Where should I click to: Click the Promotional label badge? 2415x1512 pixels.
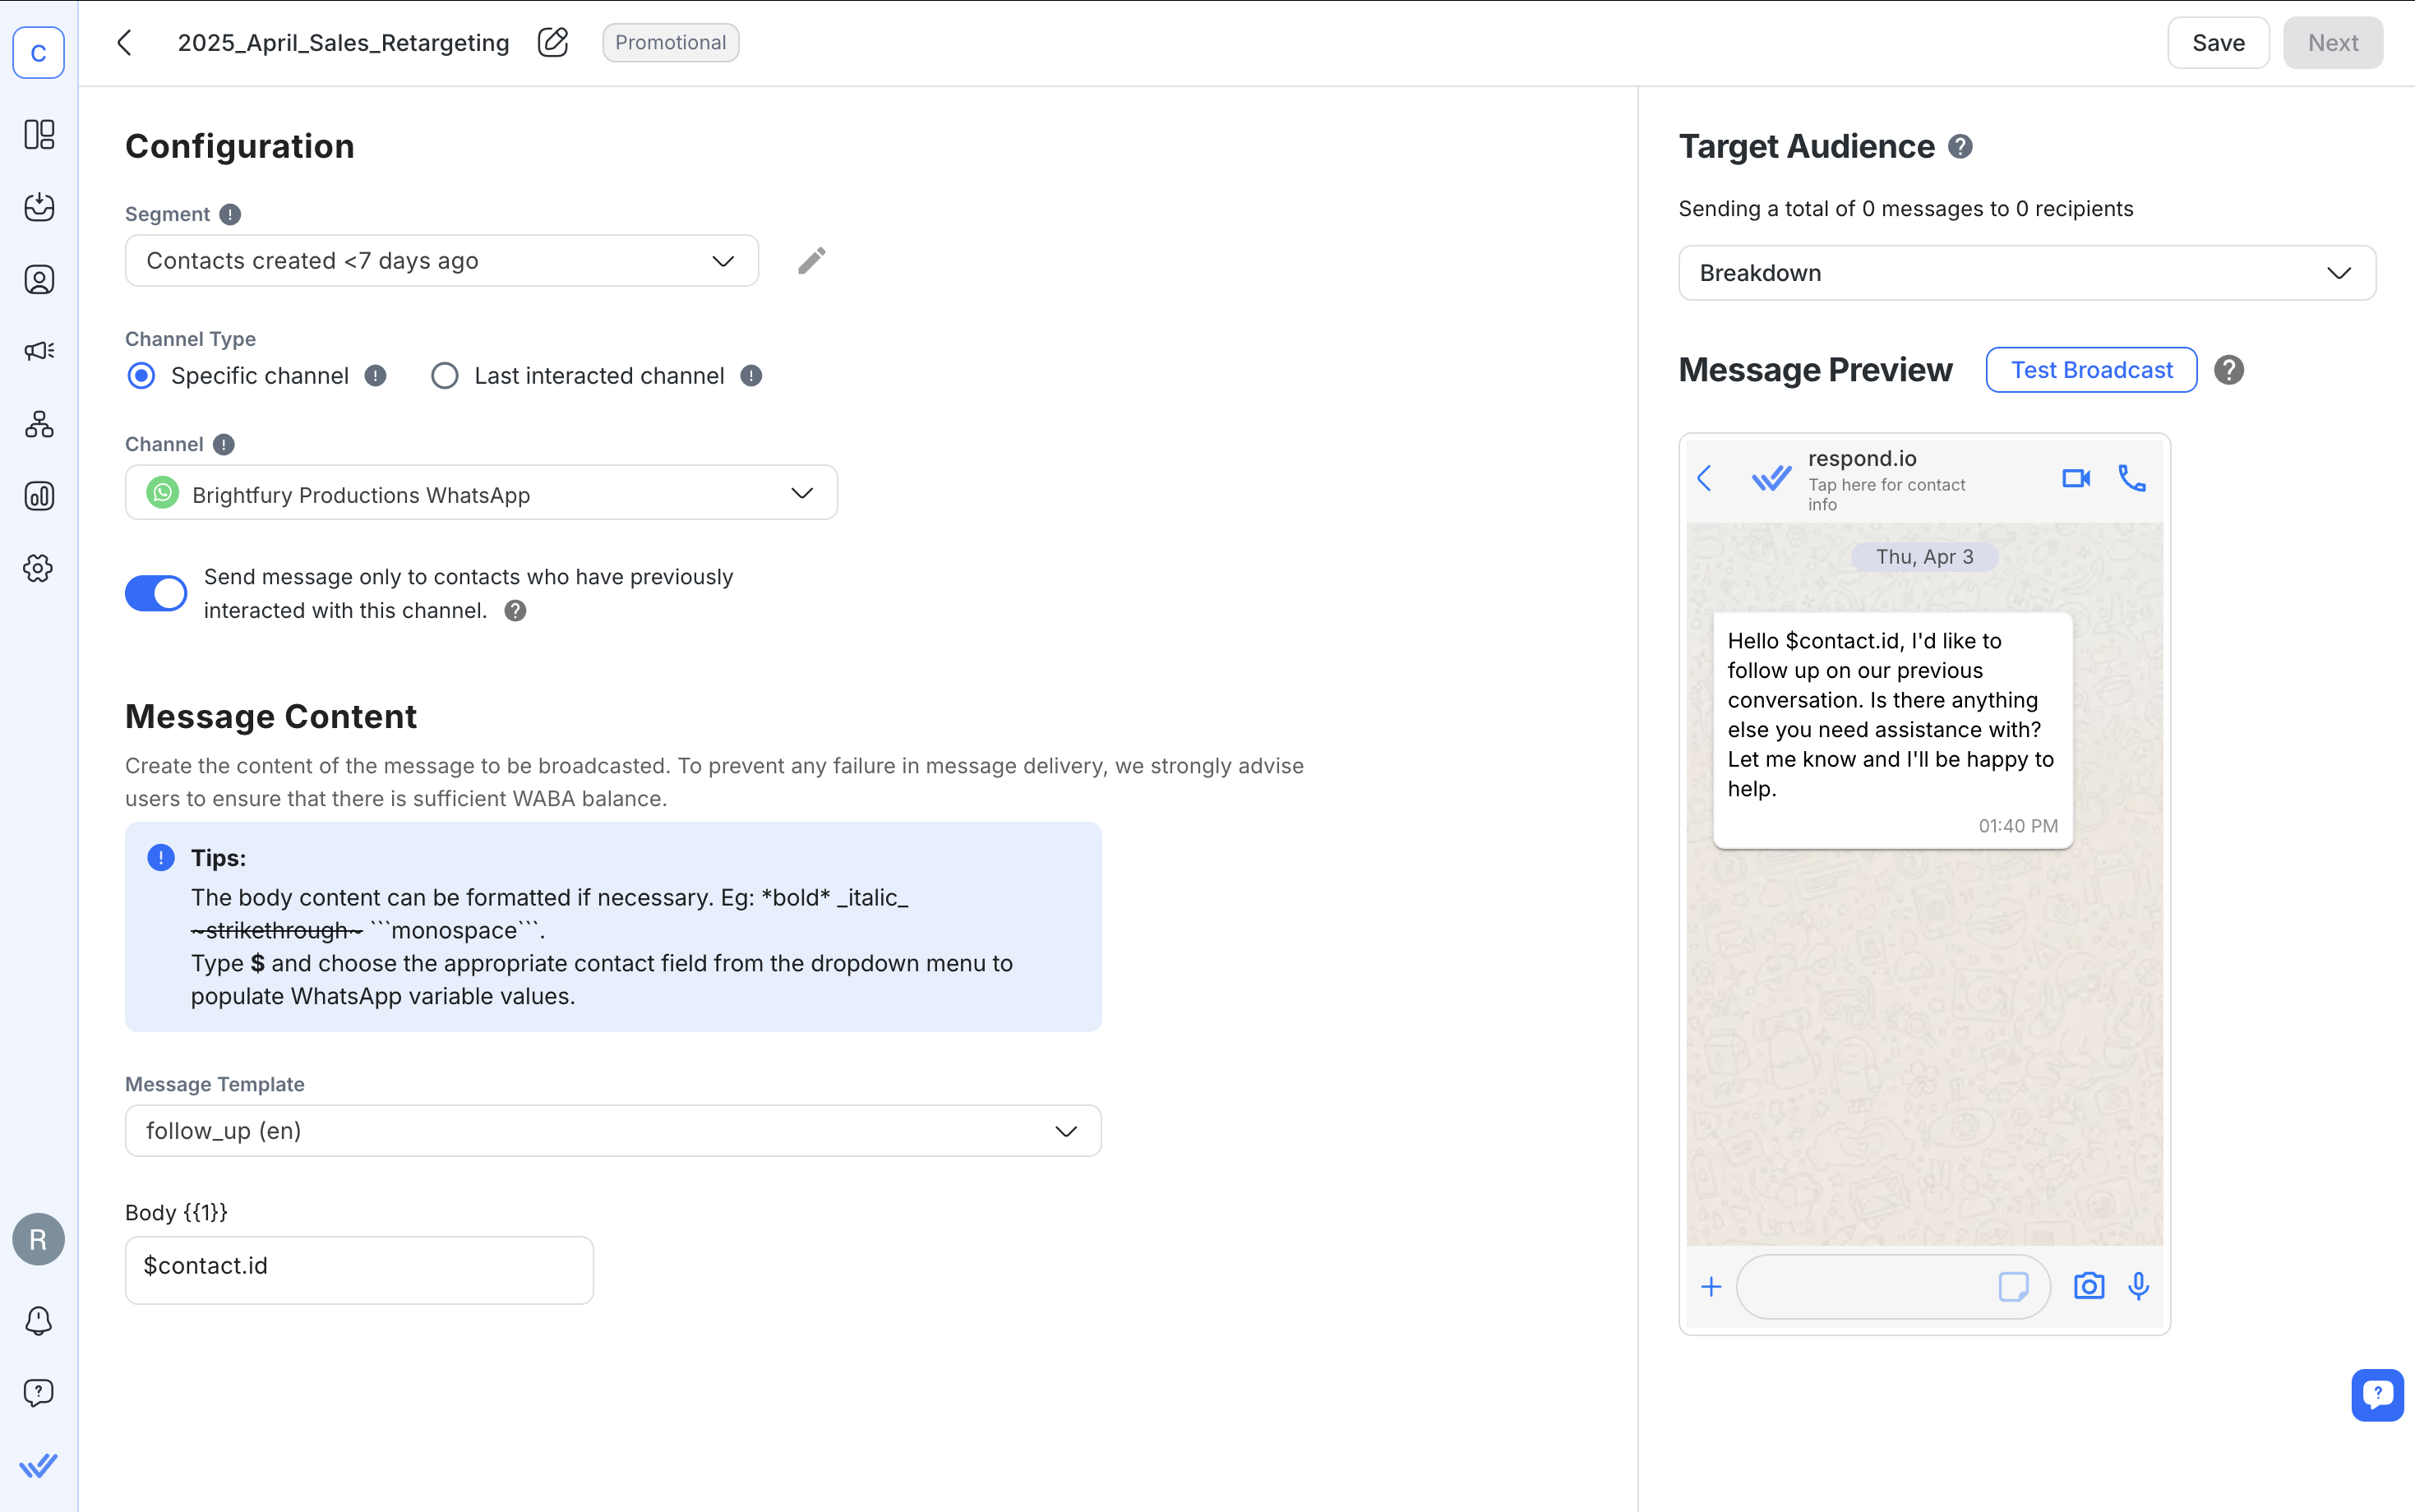[x=670, y=43]
